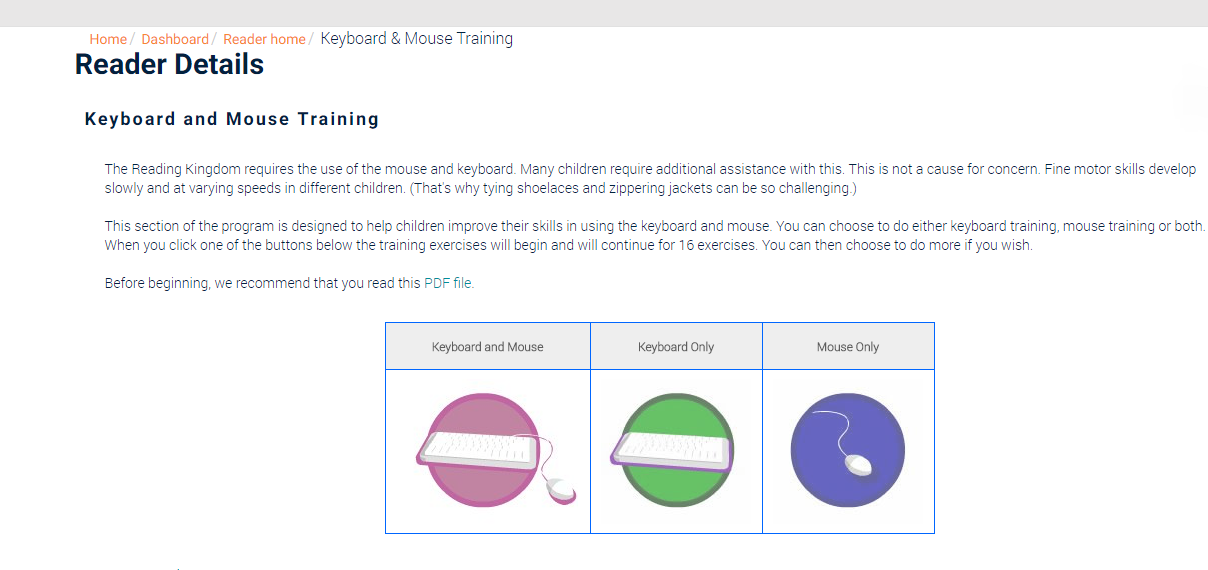Screen dimensions: 1208x570
Task: Select the "Mouse Only" column header
Action: tap(848, 347)
